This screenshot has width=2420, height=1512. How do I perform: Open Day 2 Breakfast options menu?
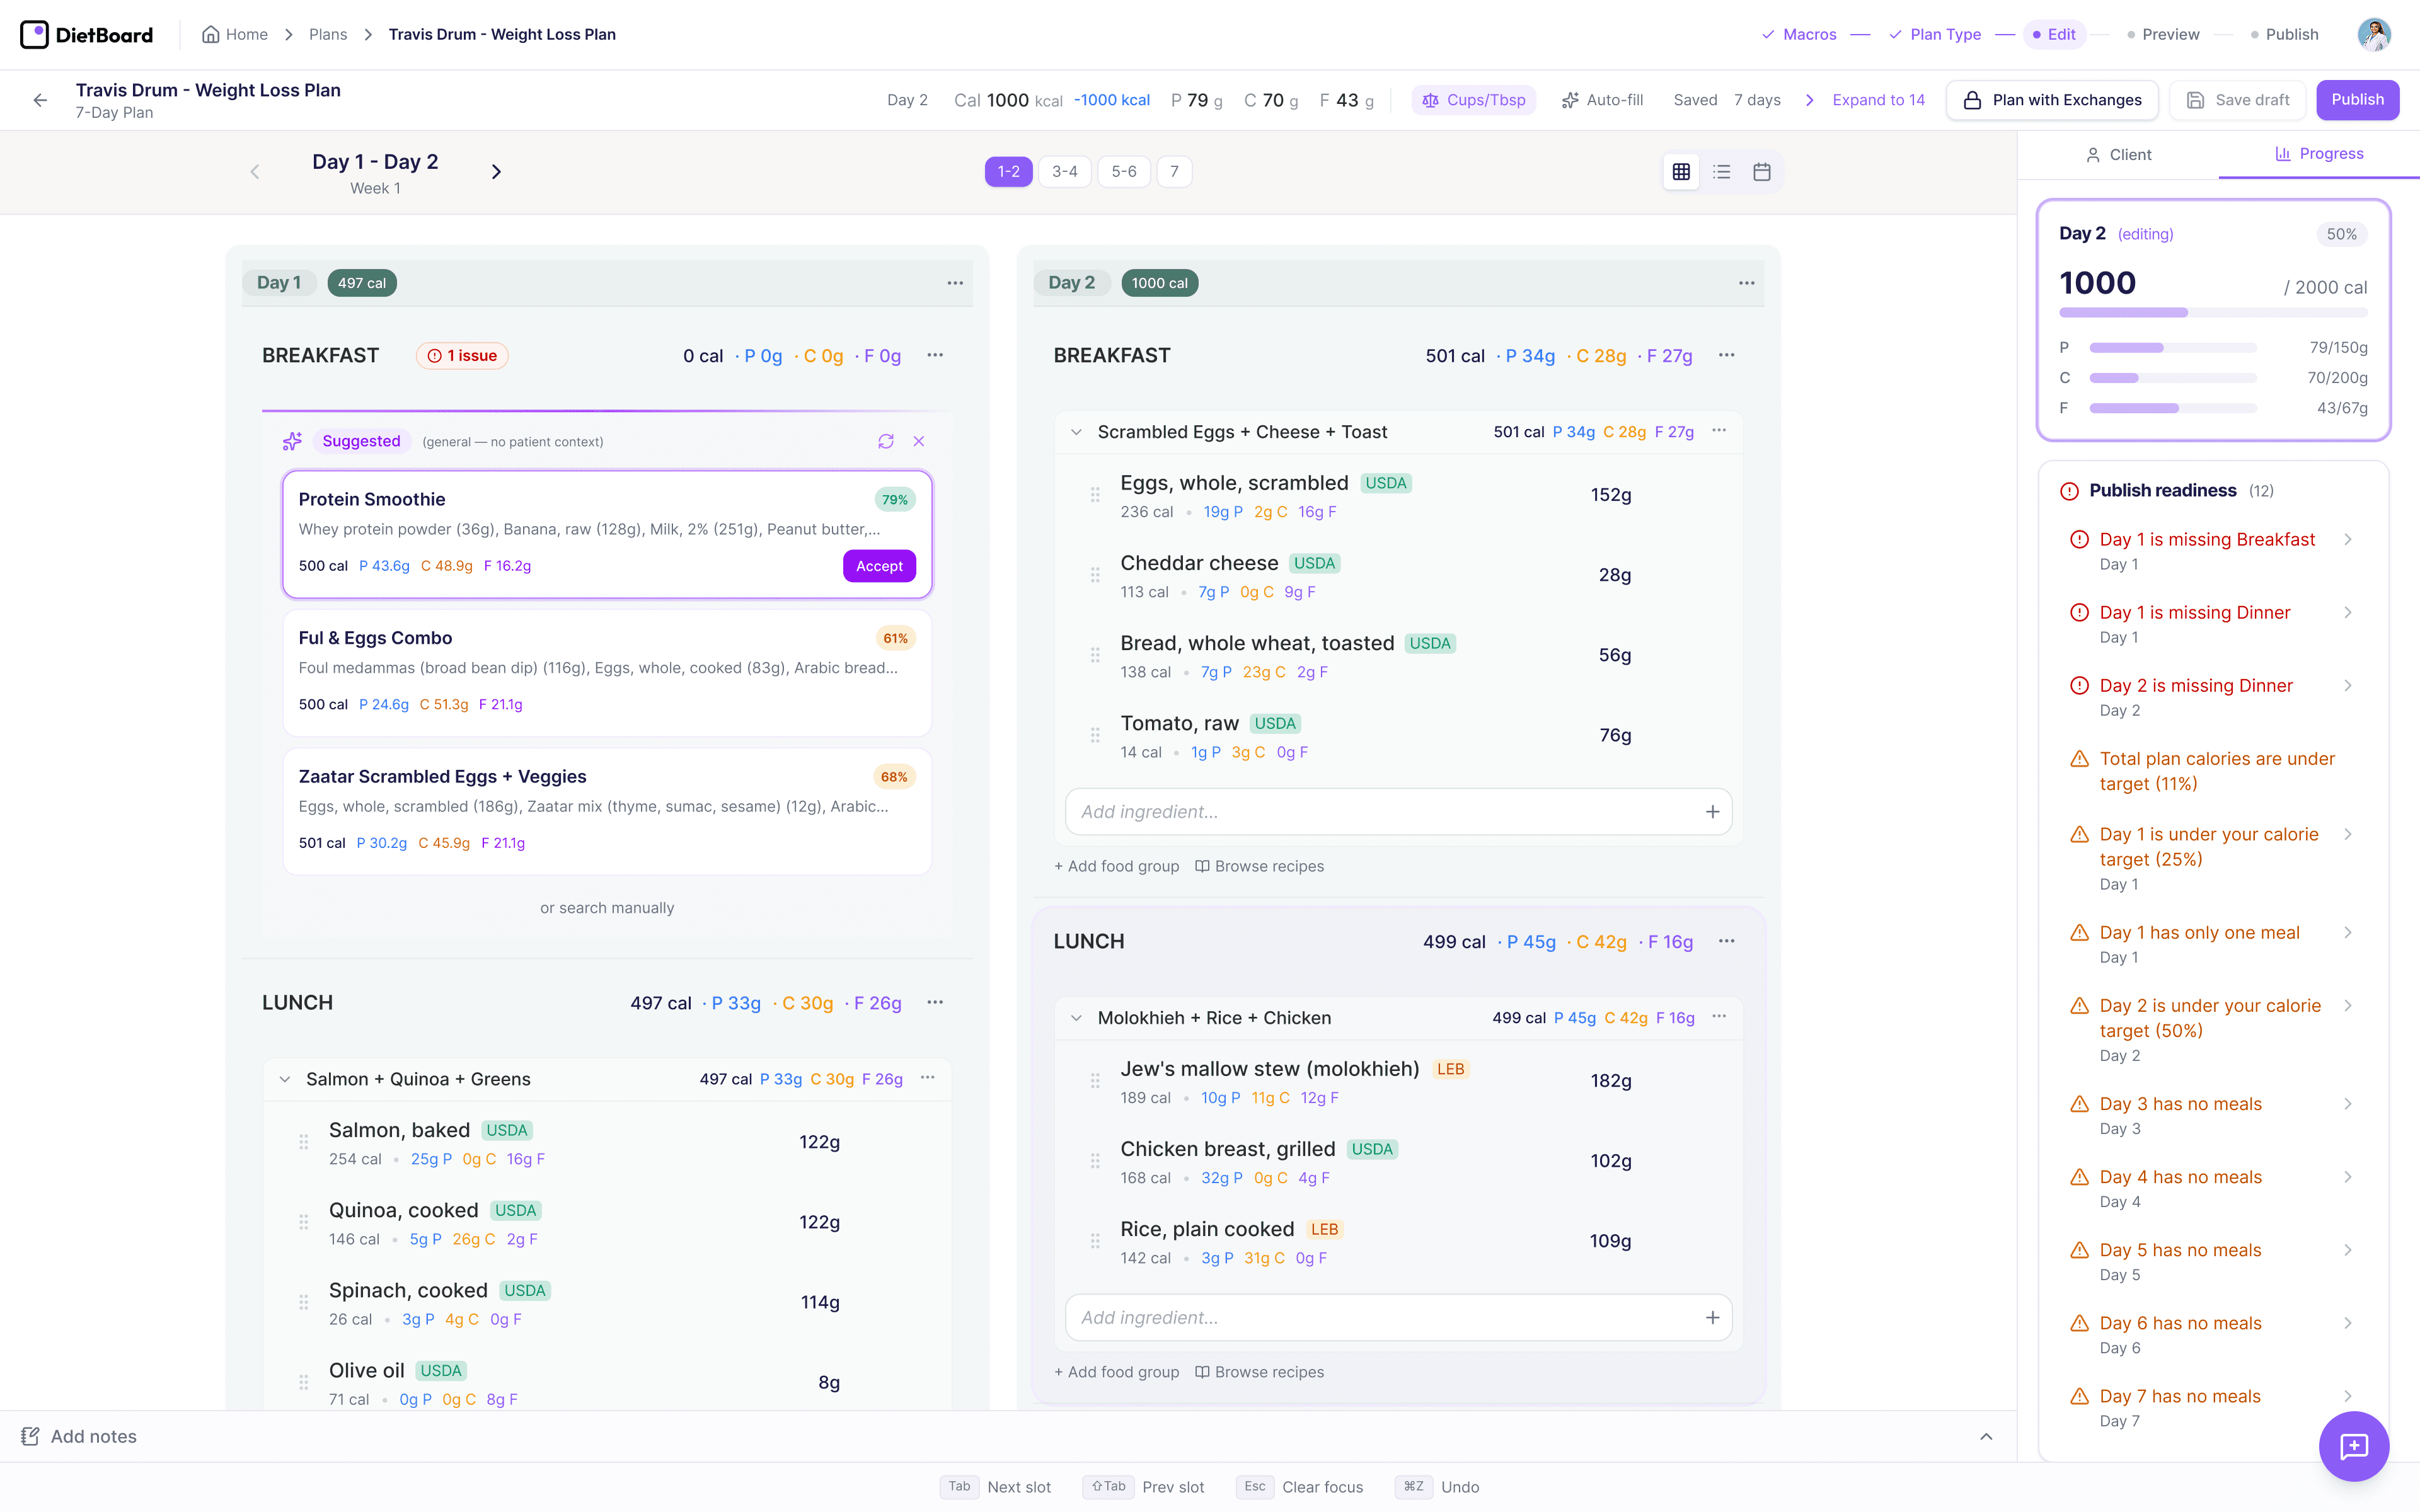(1727, 355)
